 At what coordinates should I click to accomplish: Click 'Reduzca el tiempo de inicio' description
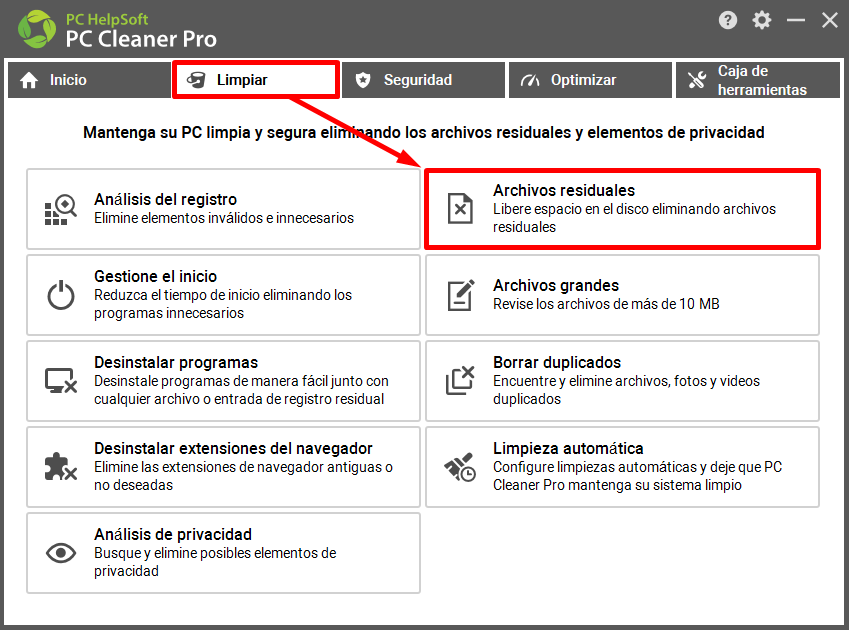[x=223, y=304]
